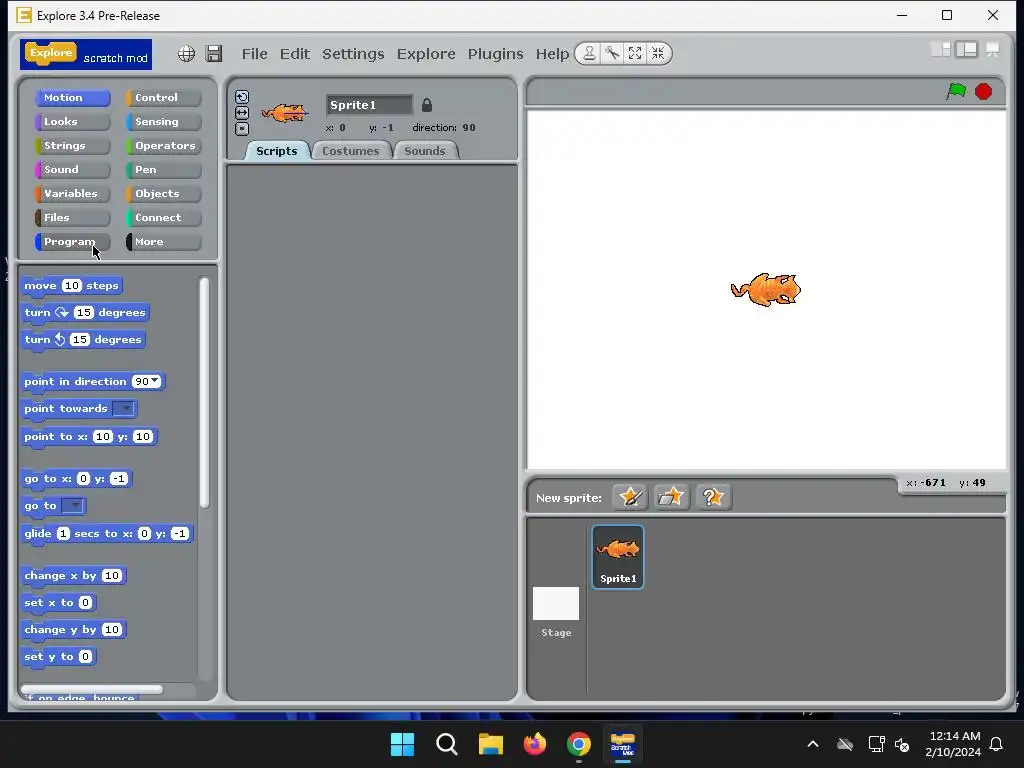This screenshot has width=1024, height=768.
Task: Open the point towards target dropdown
Action: point(124,409)
